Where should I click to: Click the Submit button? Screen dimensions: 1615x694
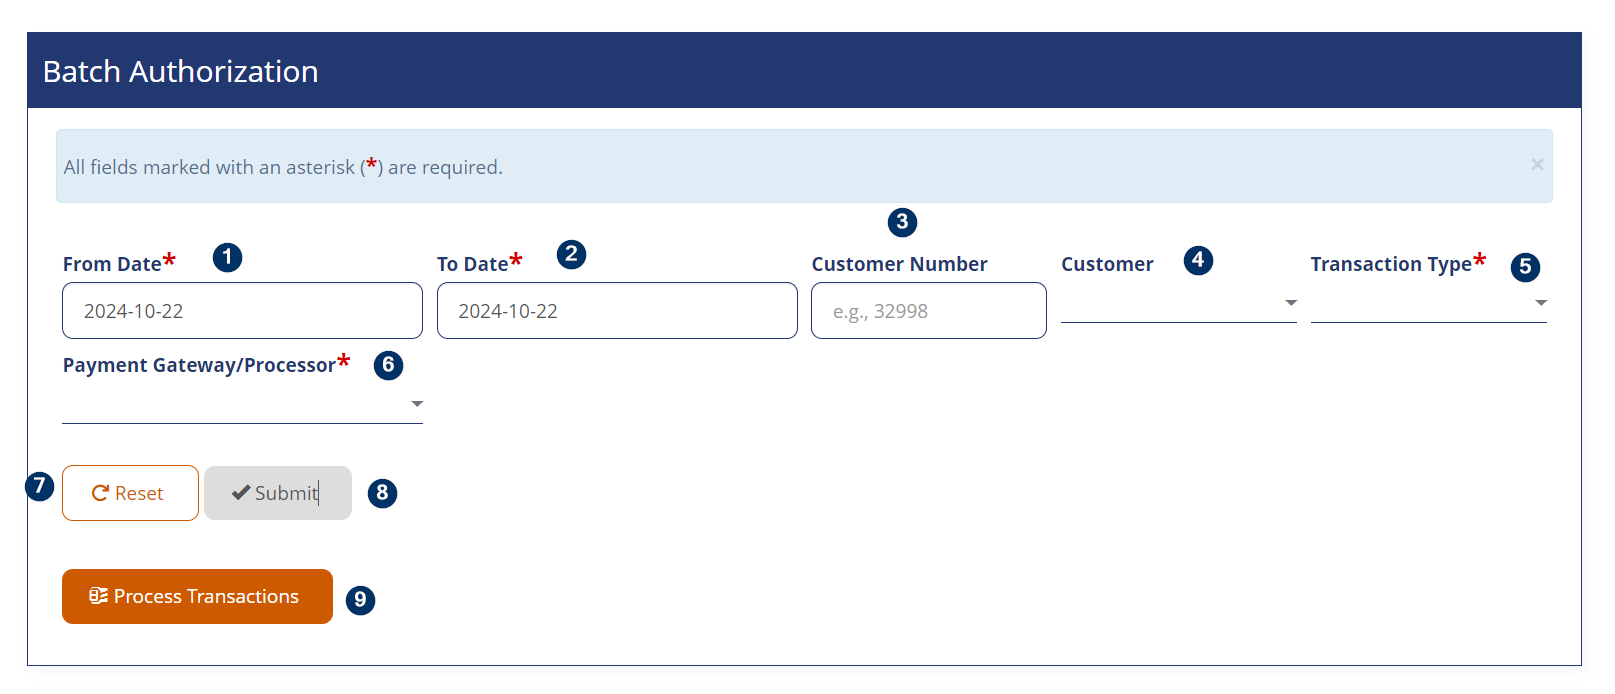tap(278, 493)
